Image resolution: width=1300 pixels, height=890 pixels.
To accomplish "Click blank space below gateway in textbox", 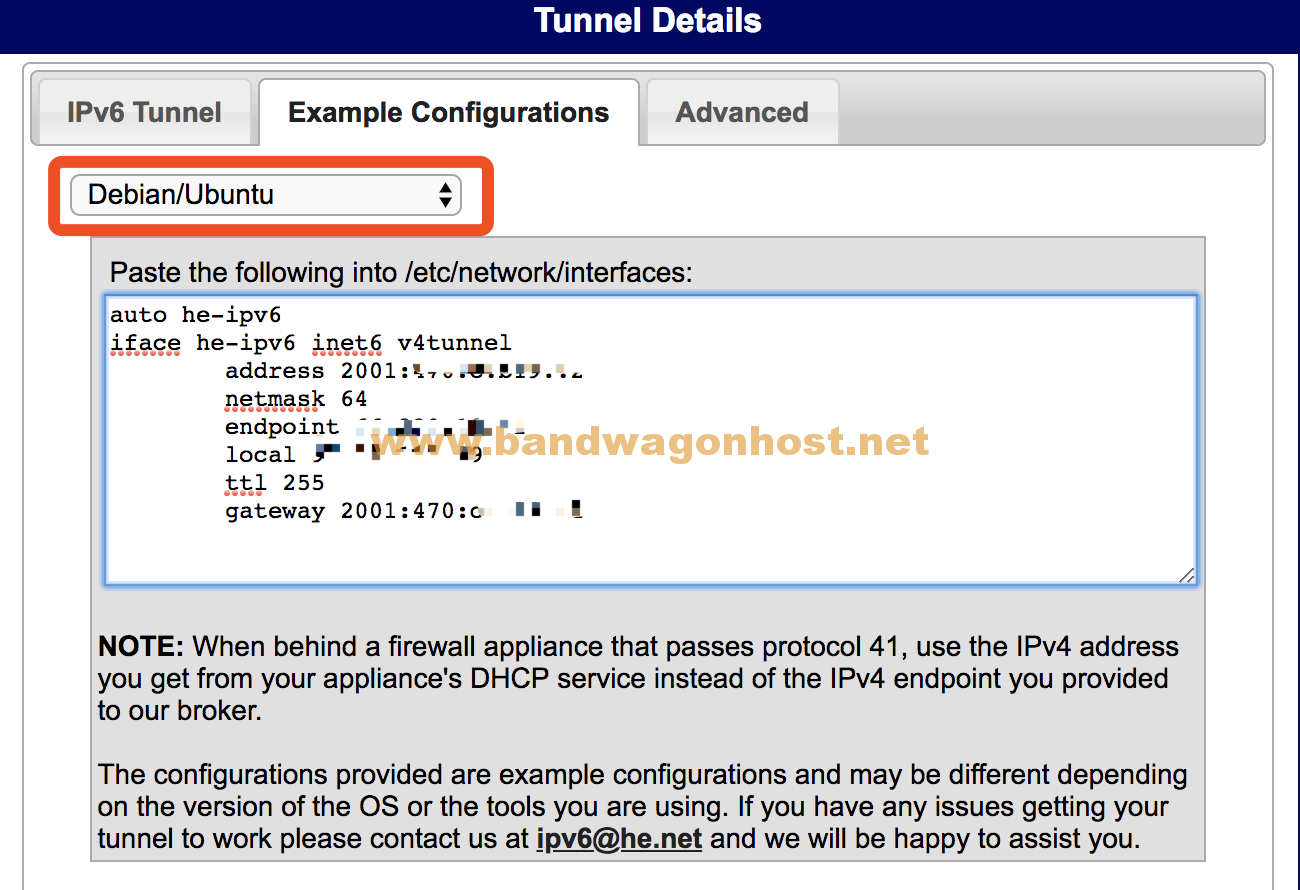I will [650, 550].
